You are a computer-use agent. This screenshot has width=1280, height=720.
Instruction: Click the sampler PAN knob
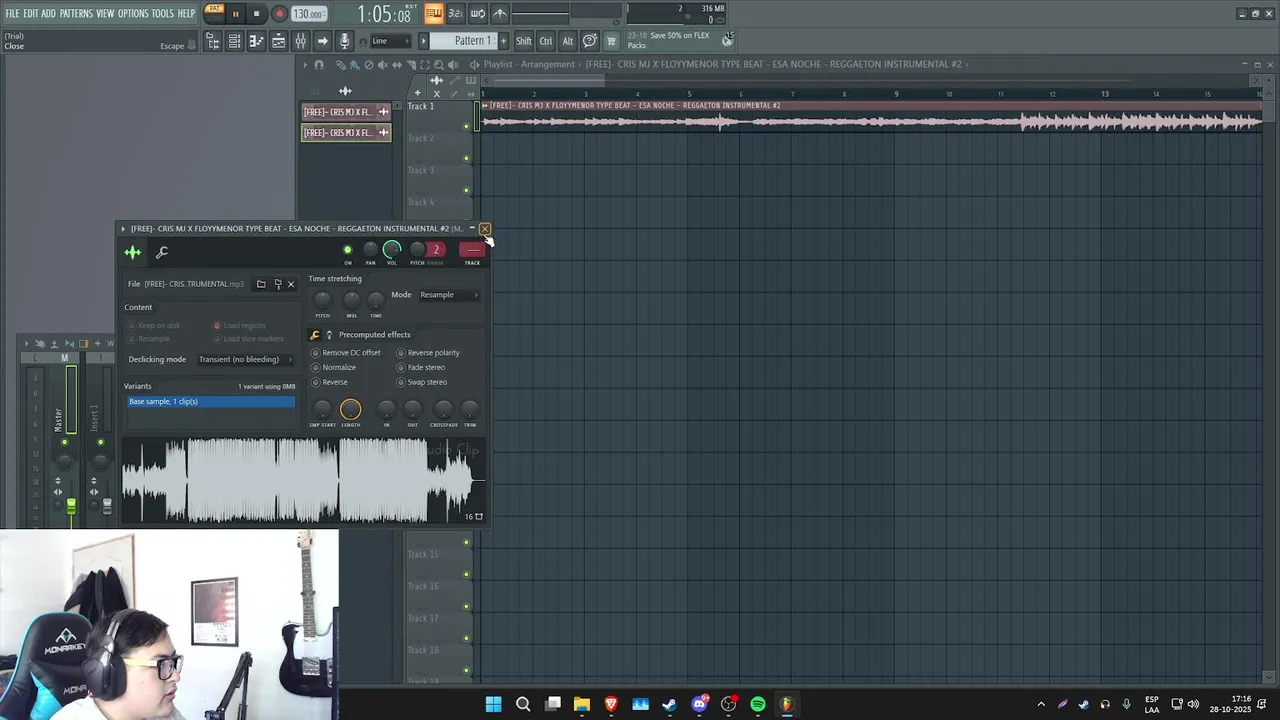click(370, 250)
